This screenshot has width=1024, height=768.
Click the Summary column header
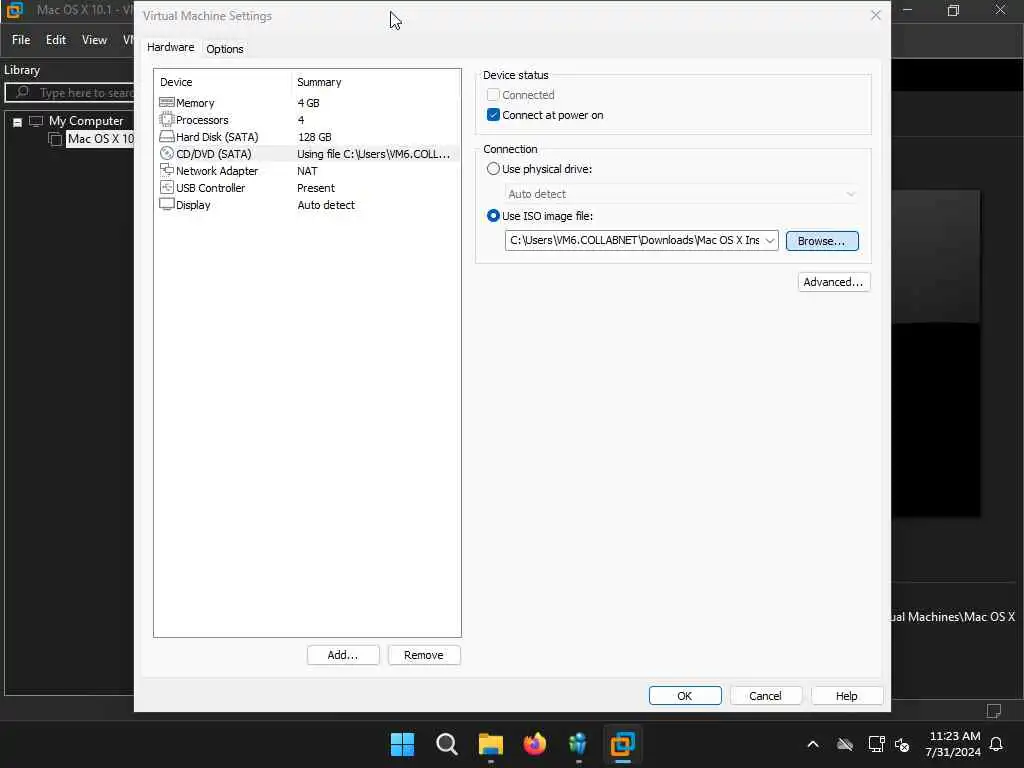(x=319, y=82)
